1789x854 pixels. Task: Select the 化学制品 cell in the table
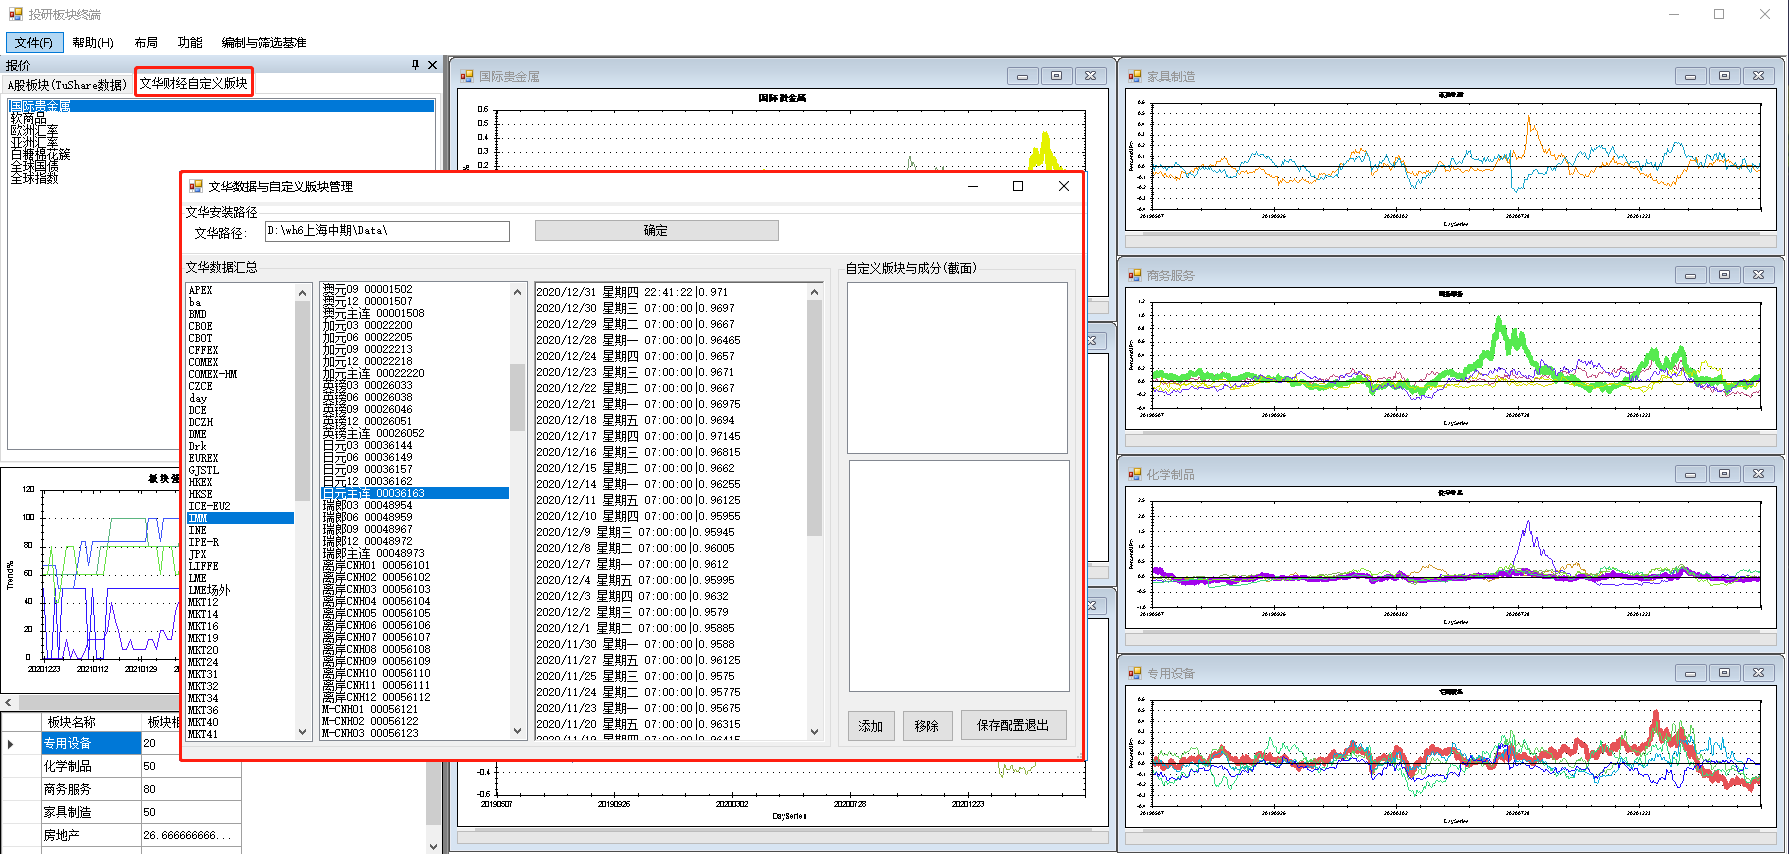tap(91, 766)
